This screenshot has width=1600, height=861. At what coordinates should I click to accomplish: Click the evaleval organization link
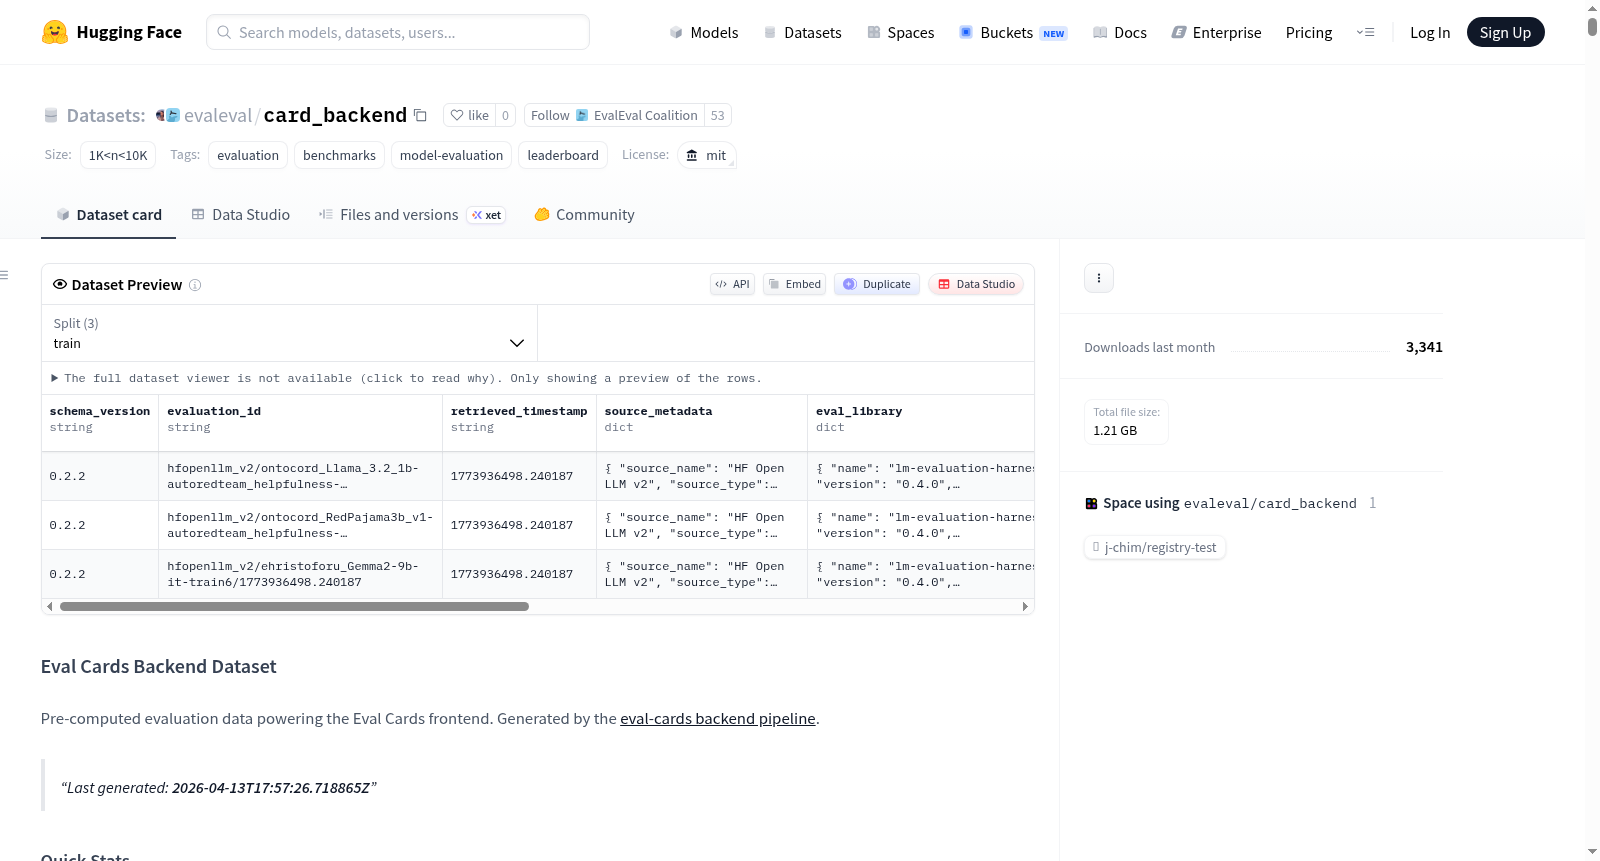(x=218, y=115)
